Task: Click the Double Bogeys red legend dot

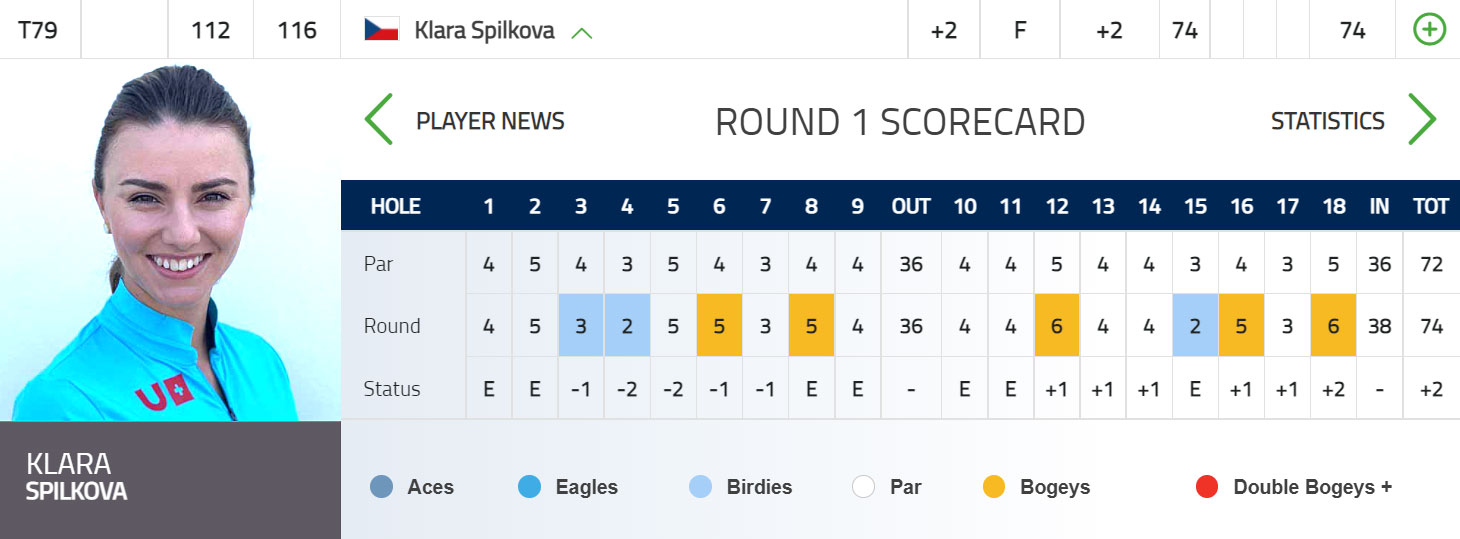Action: click(1207, 487)
